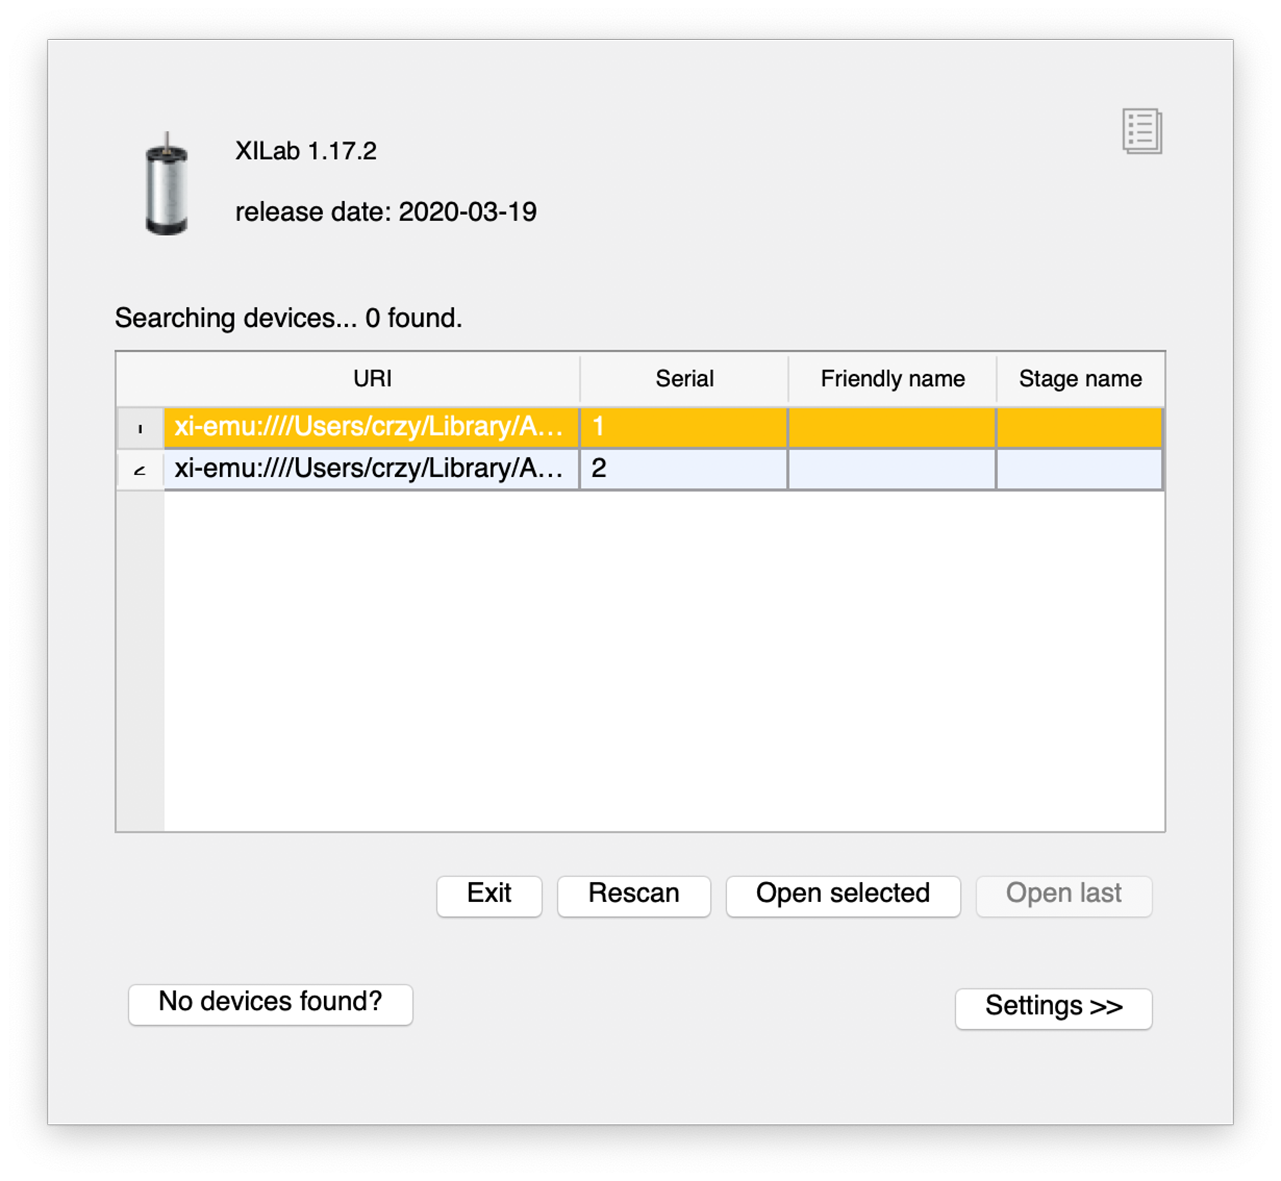Expand the Settings >> panel
Image resolution: width=1281 pixels, height=1181 pixels.
pyautogui.click(x=1054, y=1008)
